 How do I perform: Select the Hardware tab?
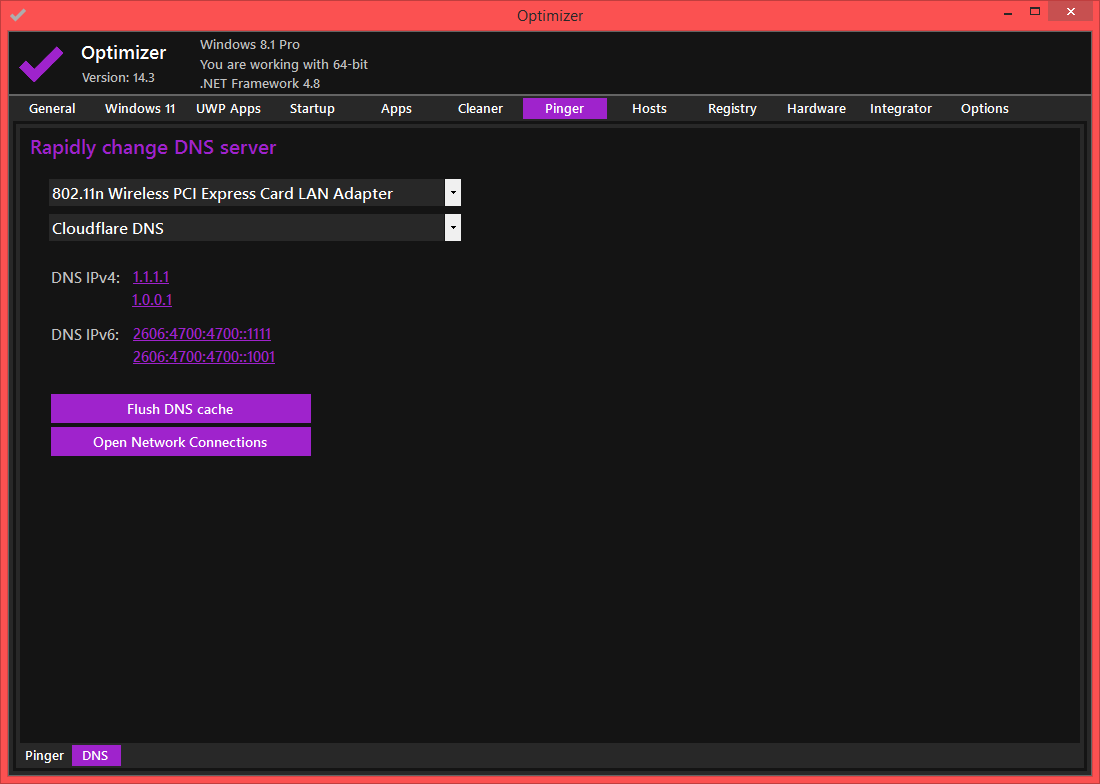click(816, 109)
